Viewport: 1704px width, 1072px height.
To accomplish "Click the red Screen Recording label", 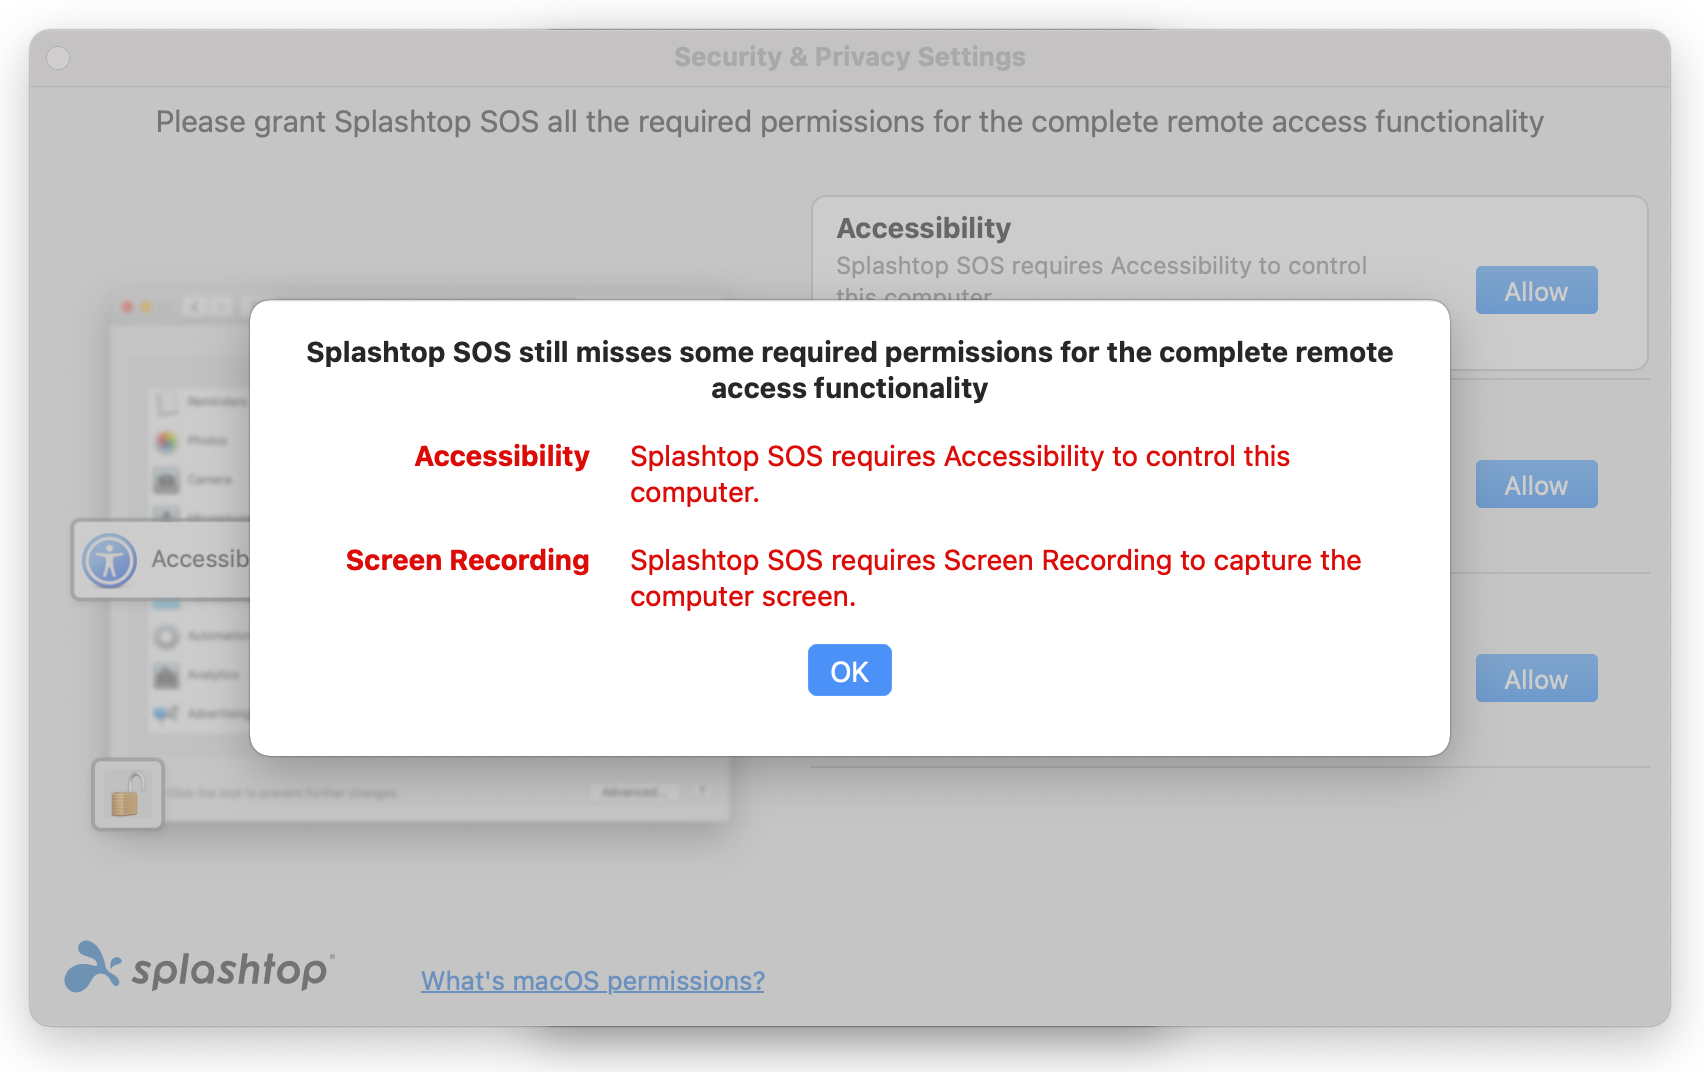I will pos(467,560).
